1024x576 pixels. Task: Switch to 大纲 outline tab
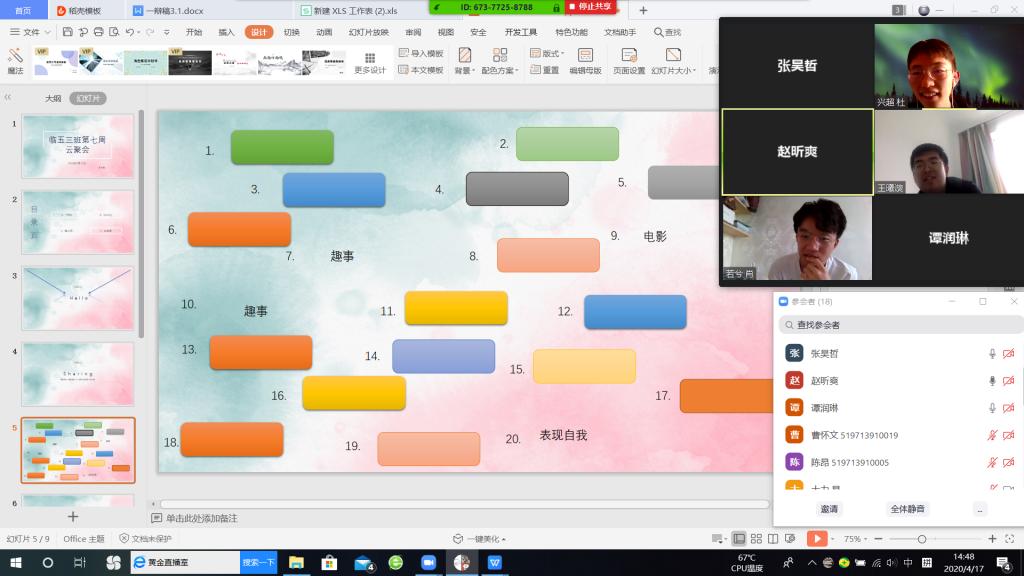click(x=53, y=99)
